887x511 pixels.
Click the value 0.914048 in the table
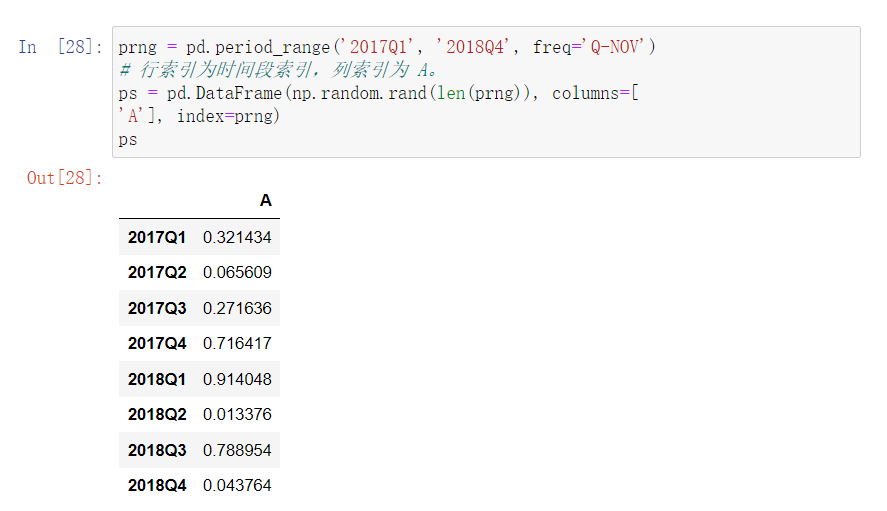[237, 379]
